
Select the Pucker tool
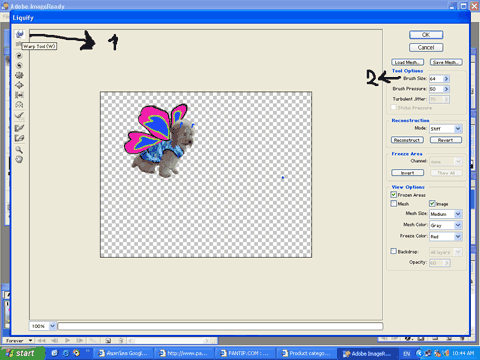coord(19,75)
